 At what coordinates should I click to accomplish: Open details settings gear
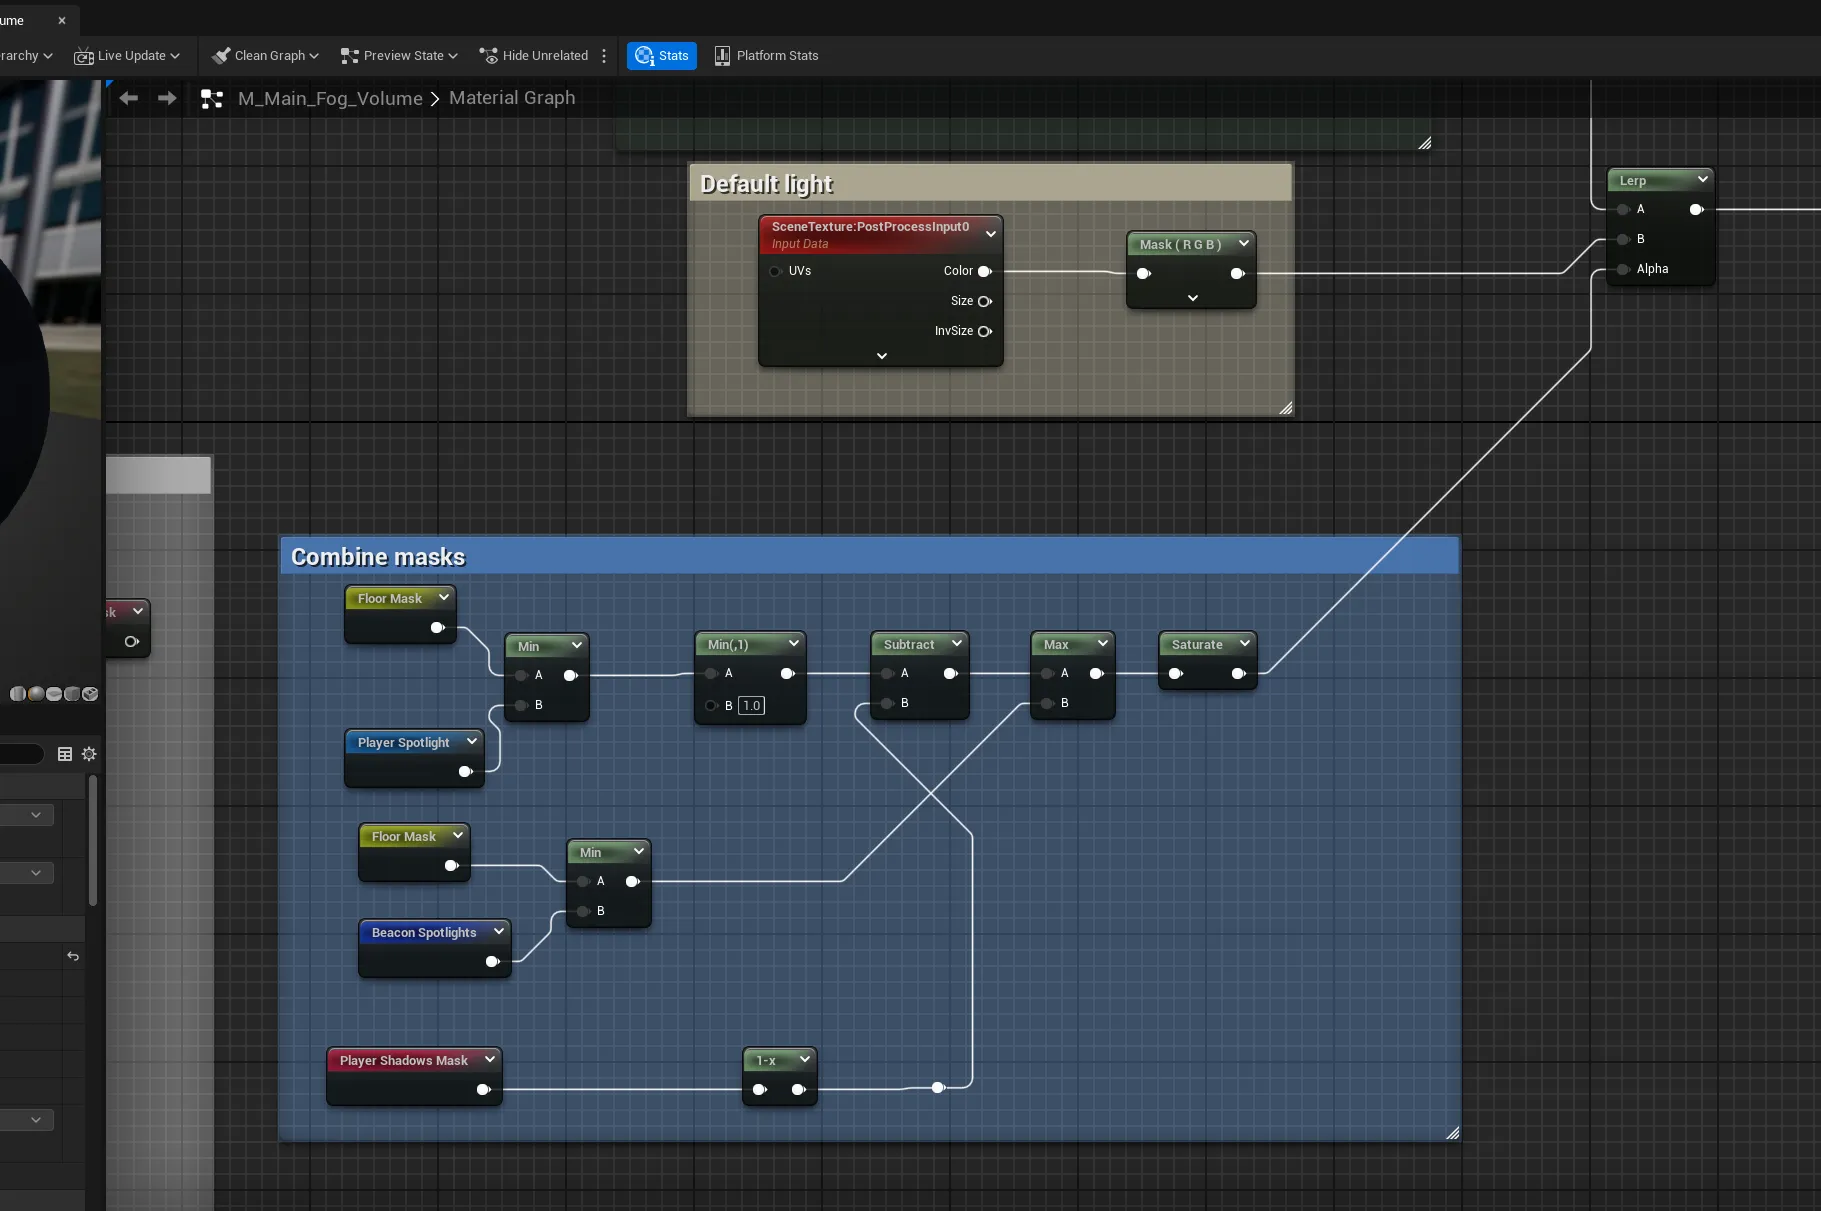point(89,754)
